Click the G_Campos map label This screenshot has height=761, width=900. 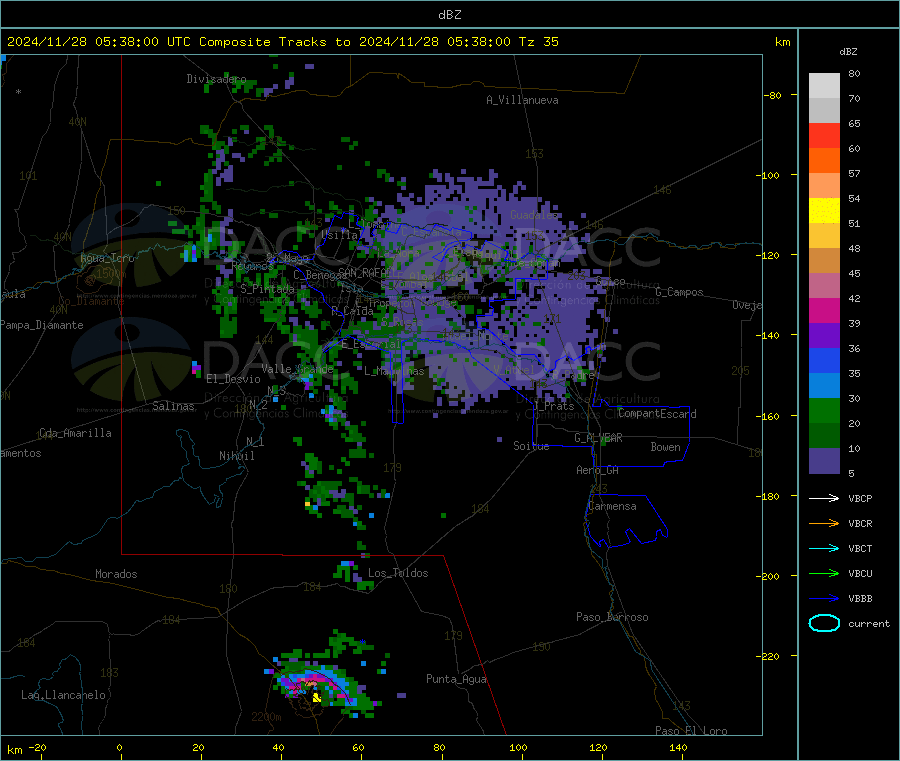coord(679,292)
